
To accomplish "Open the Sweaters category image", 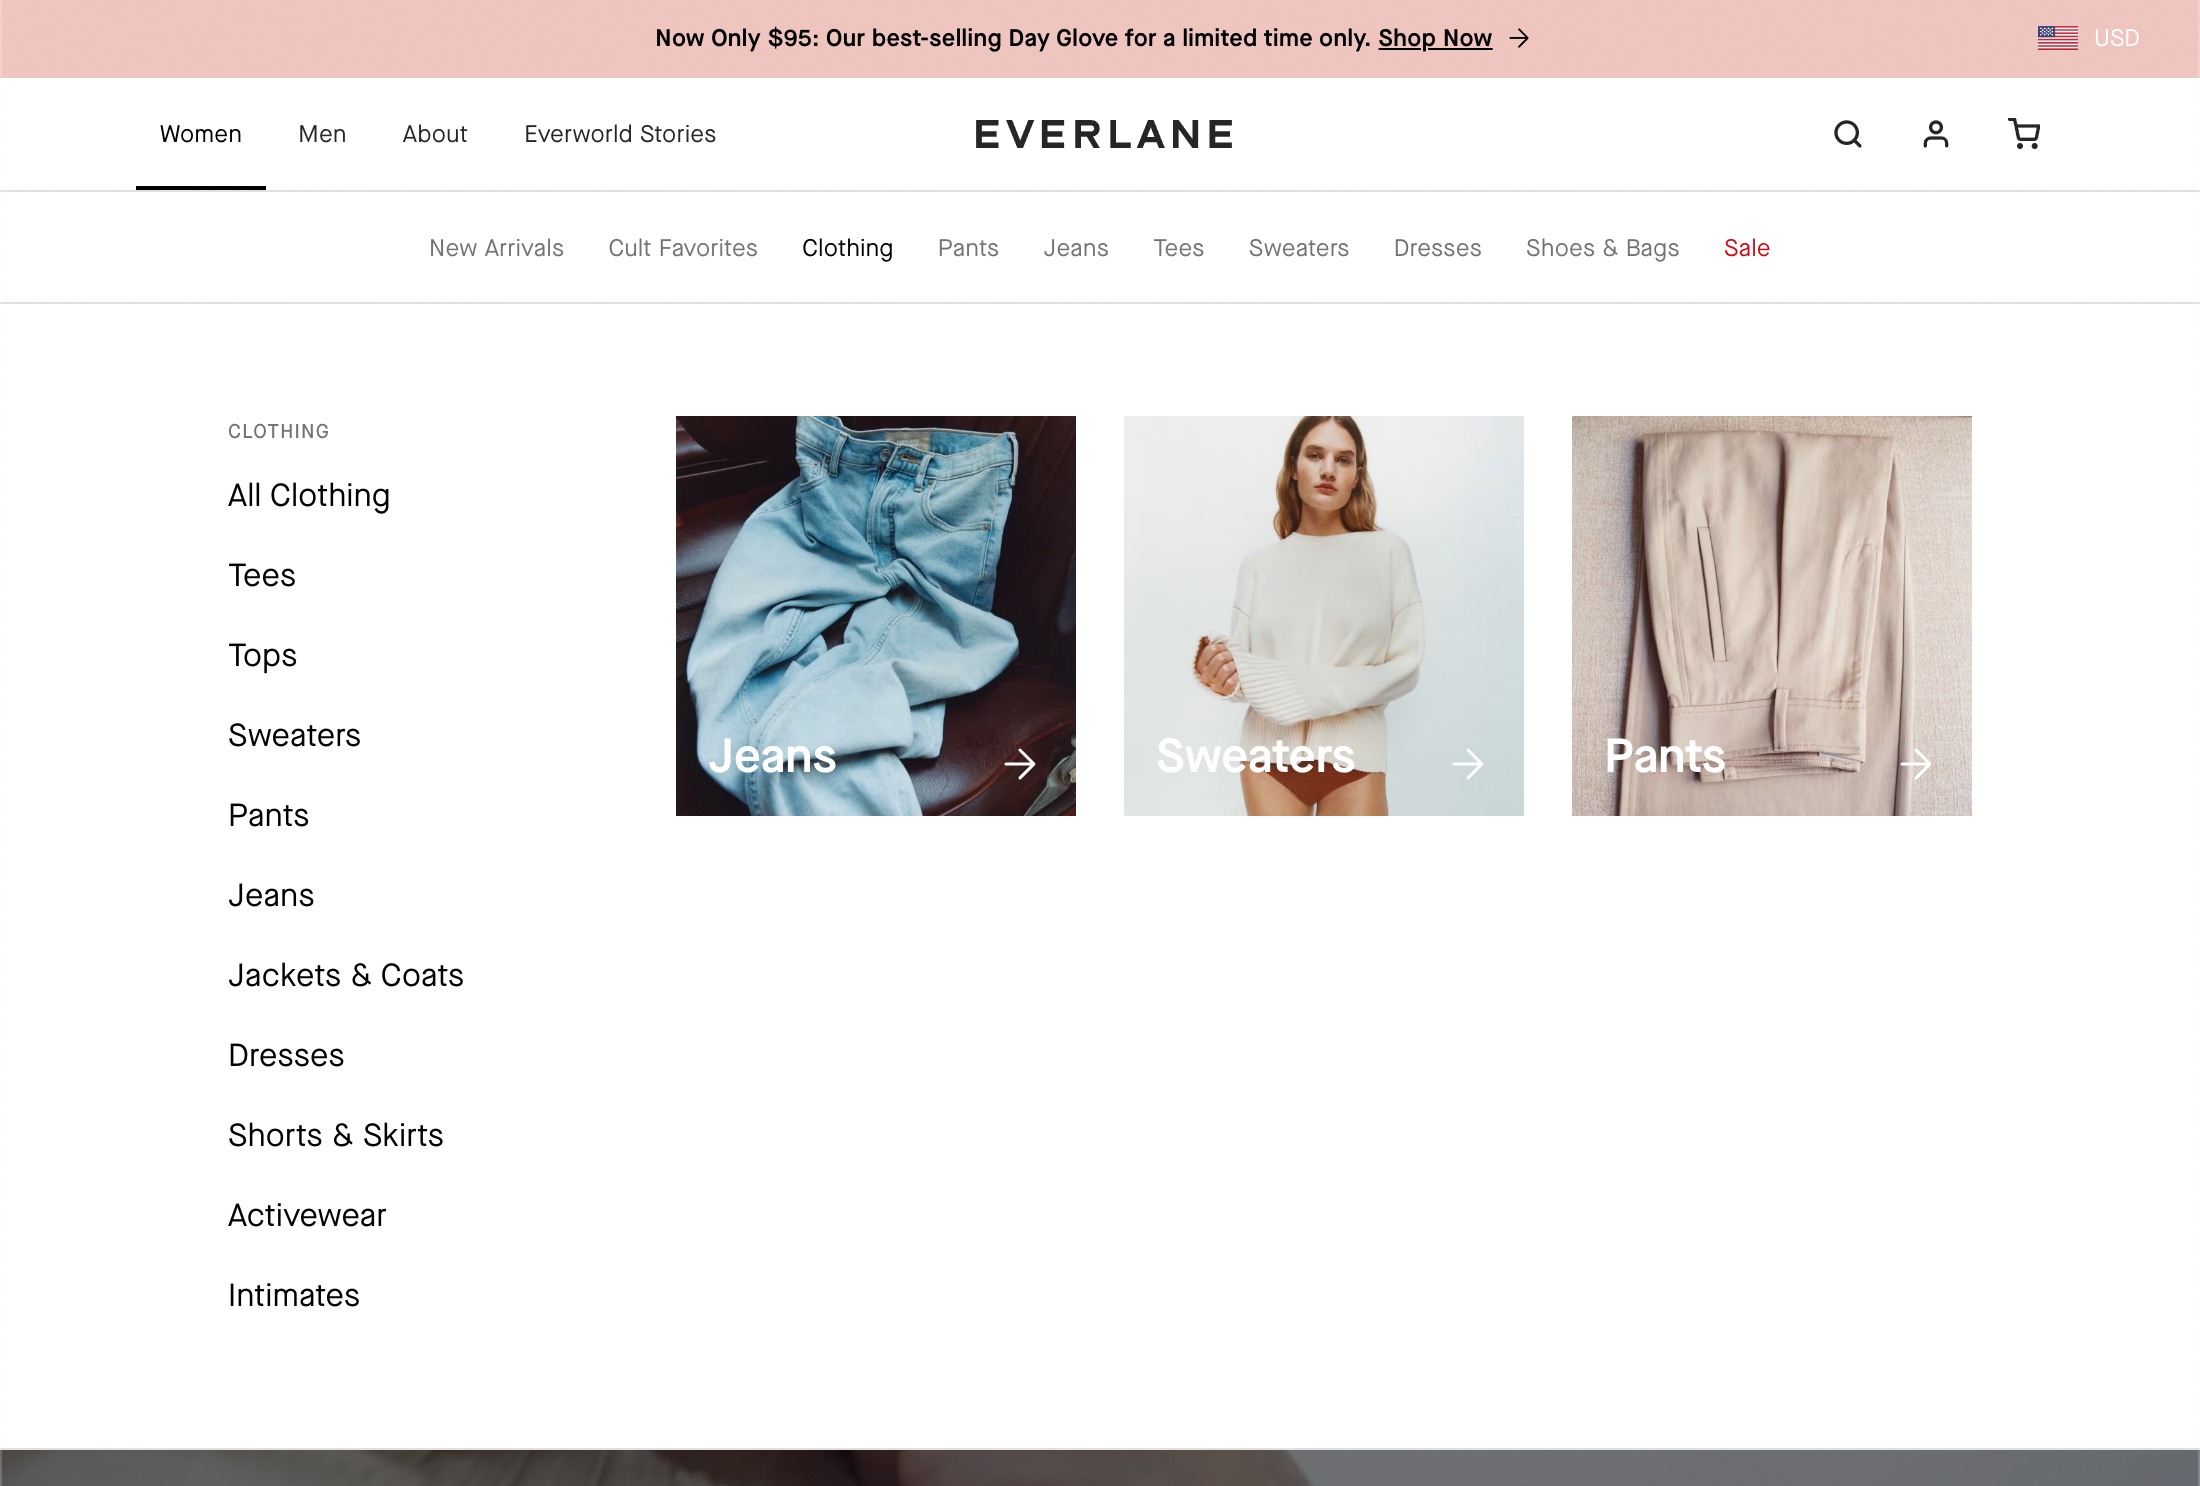I will [1323, 616].
